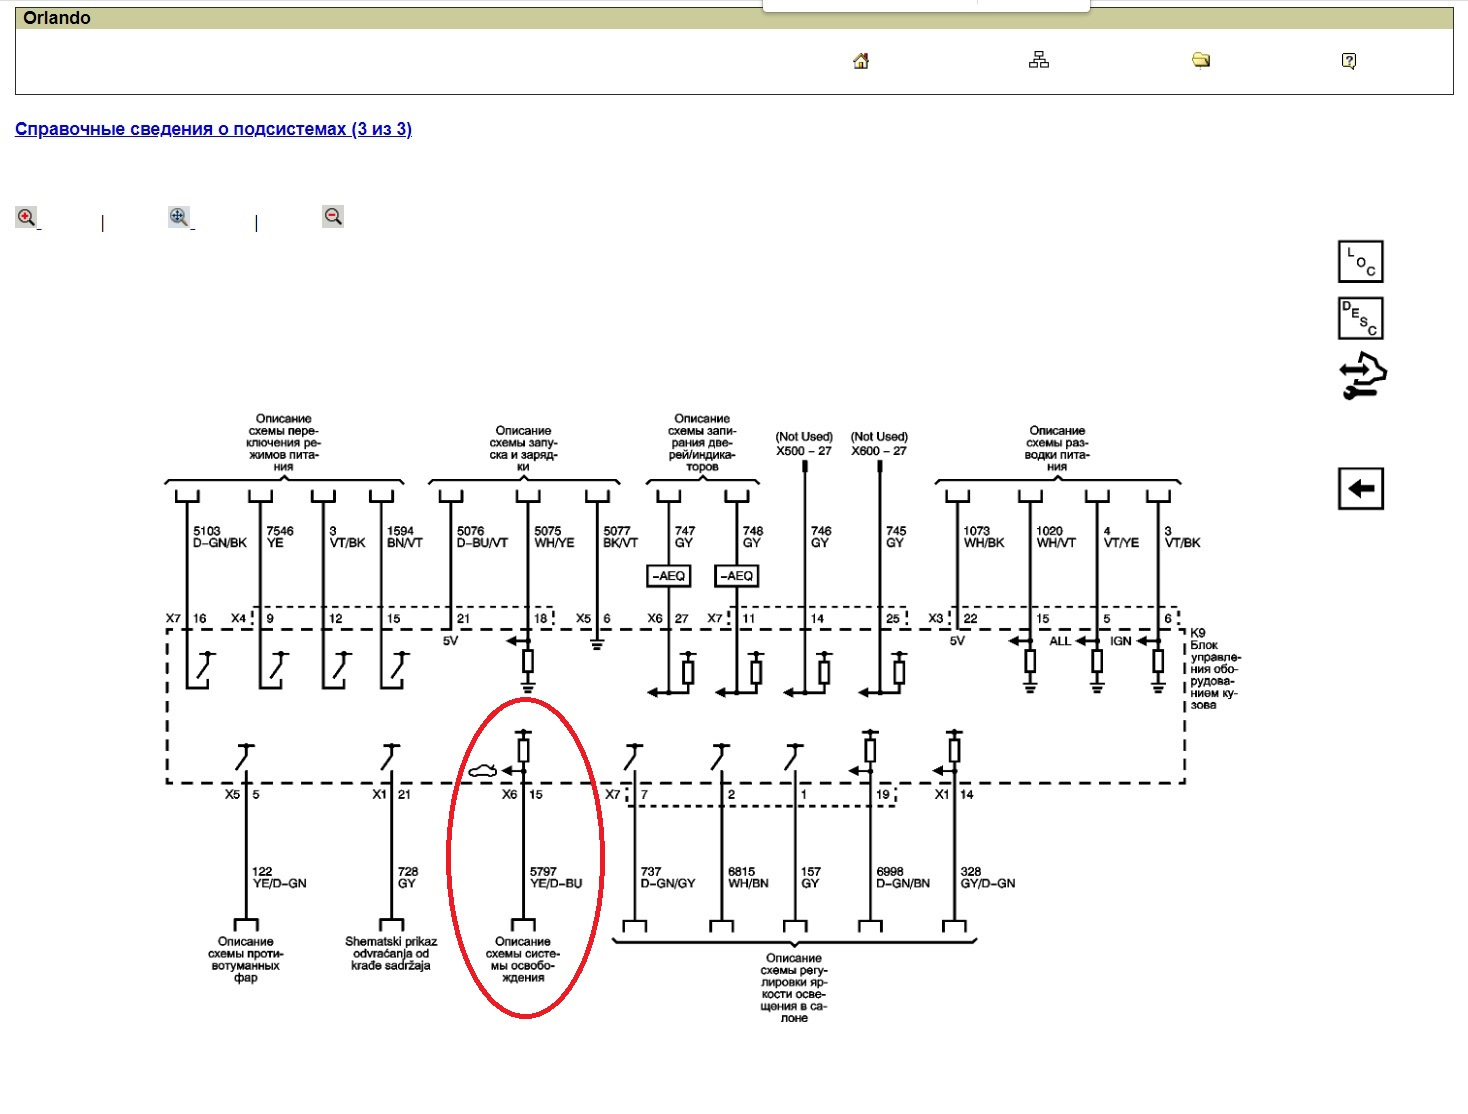The image size is (1468, 1114).
Task: Open Описание схемы запирания дверей/индикаторов reference
Action: coord(702,443)
